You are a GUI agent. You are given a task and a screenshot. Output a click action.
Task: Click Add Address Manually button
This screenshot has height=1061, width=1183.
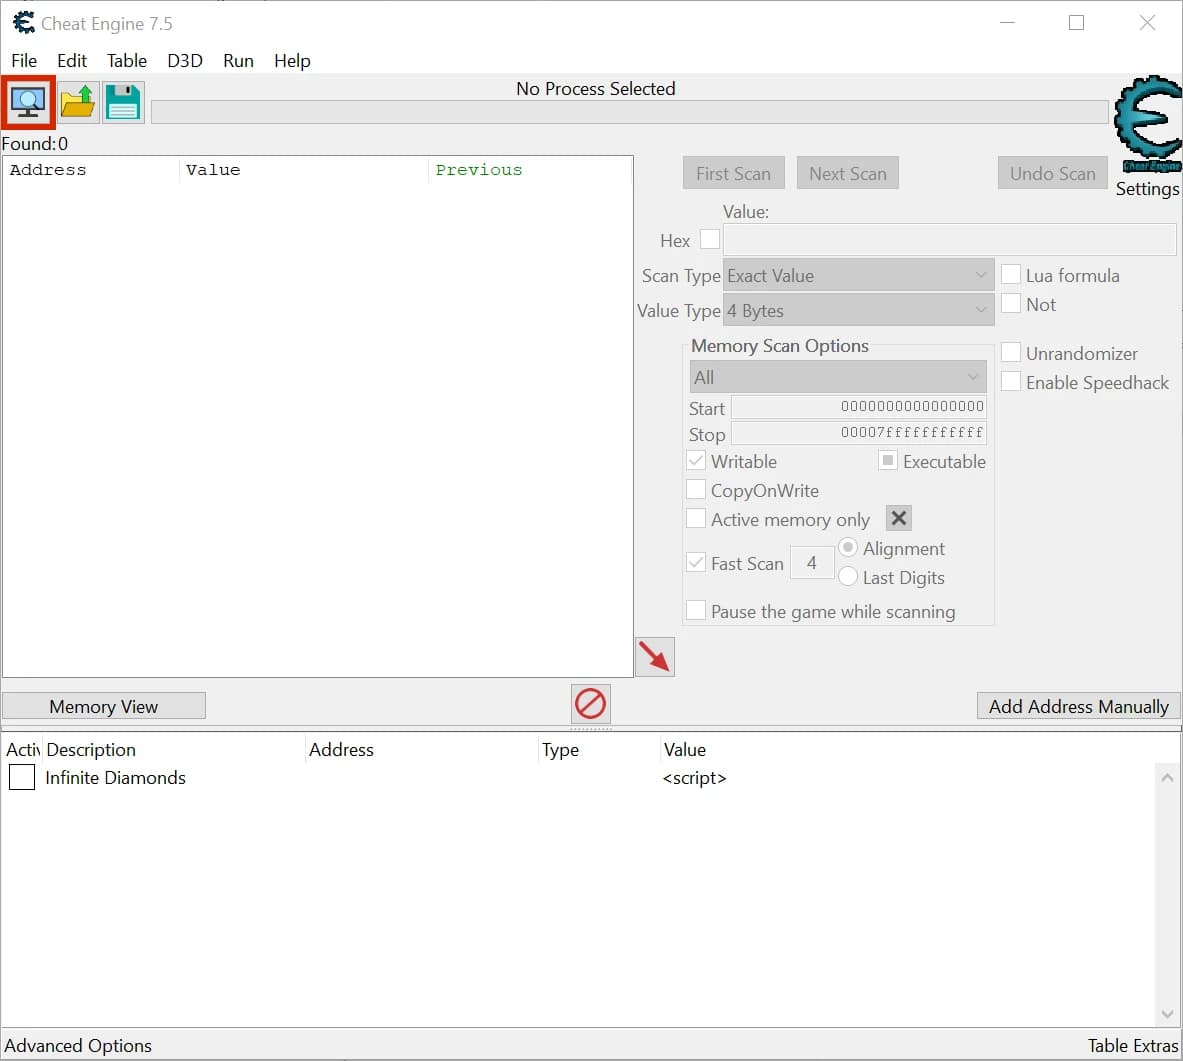1078,706
